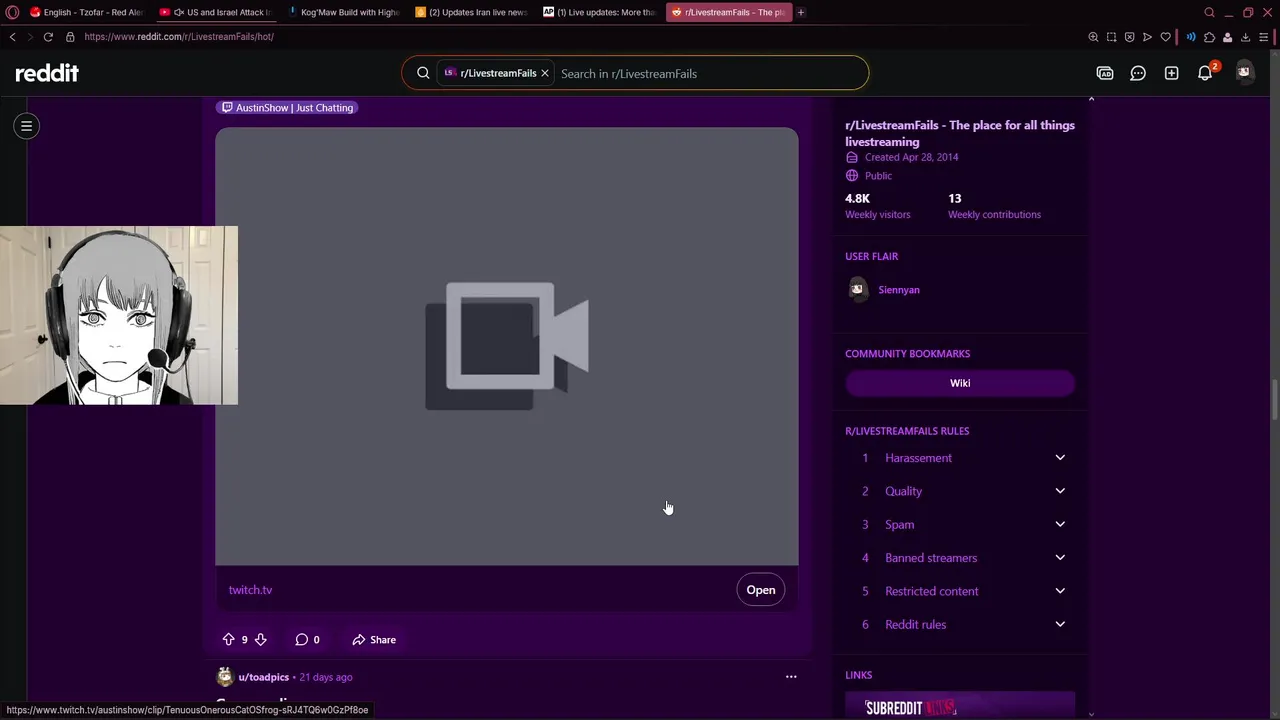Click the twitch.tv link under the video
Viewport: 1280px width, 720px height.
coord(250,590)
